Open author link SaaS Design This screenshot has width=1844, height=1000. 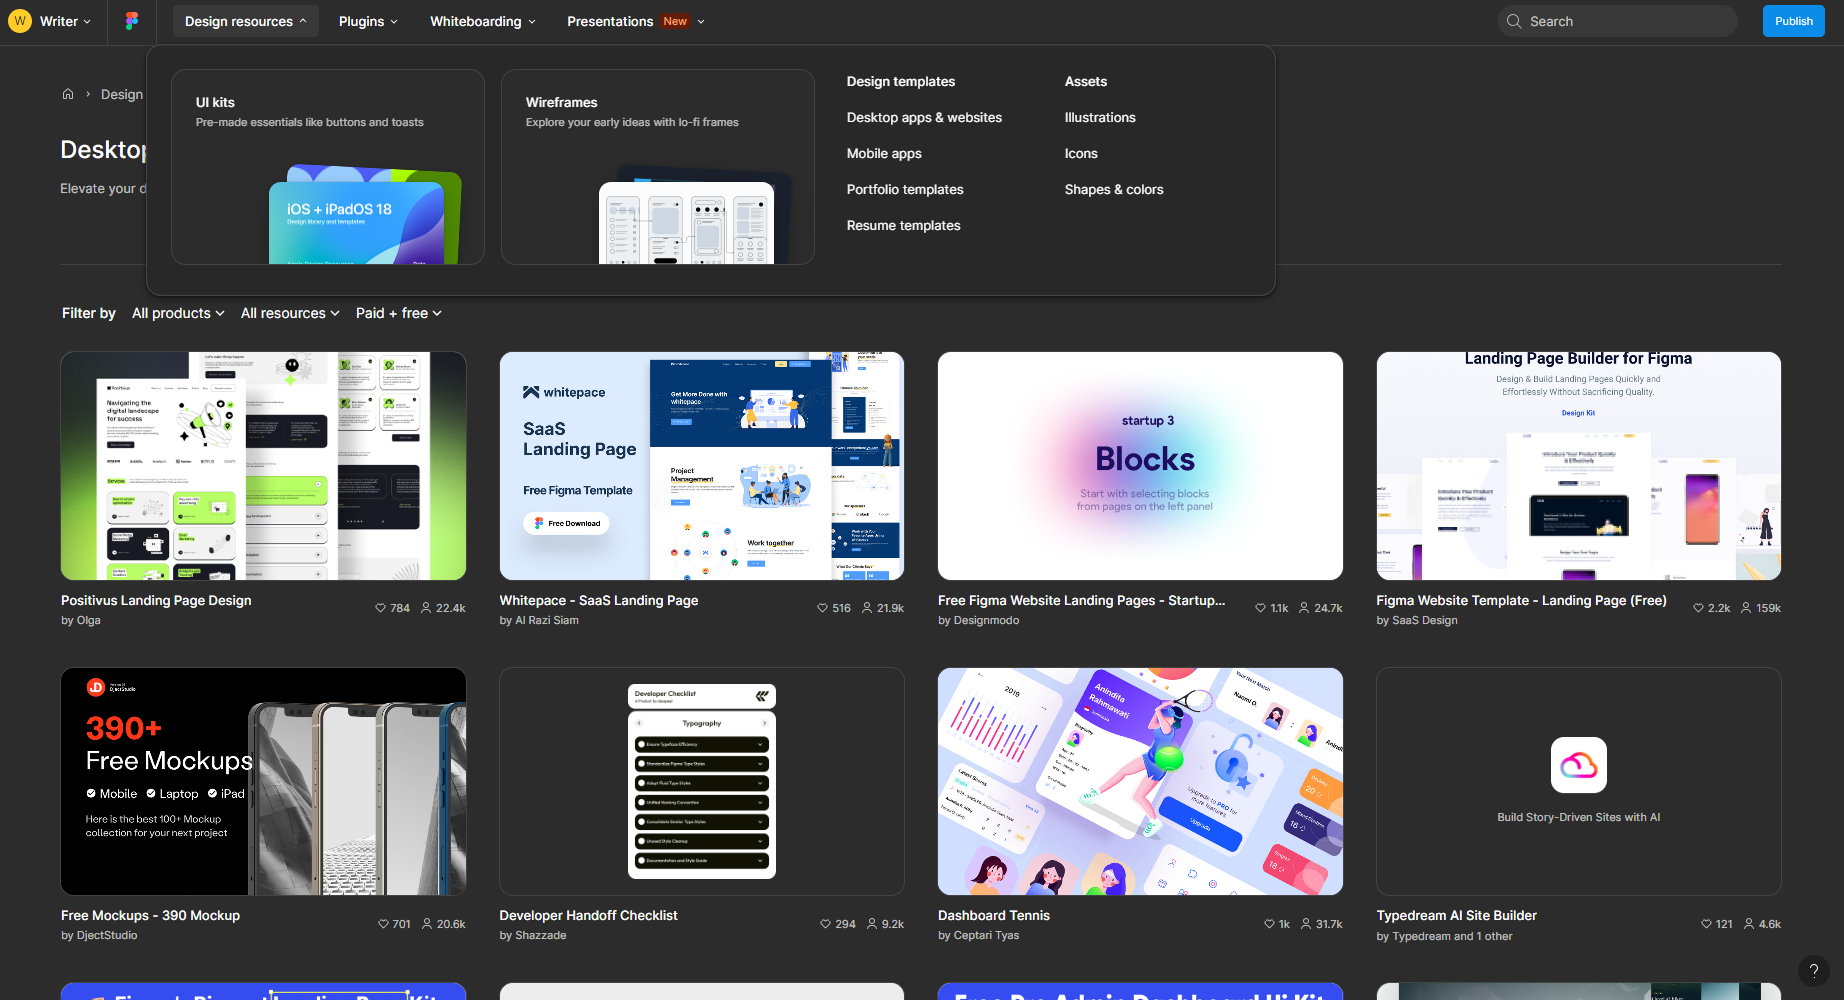pyautogui.click(x=1425, y=620)
